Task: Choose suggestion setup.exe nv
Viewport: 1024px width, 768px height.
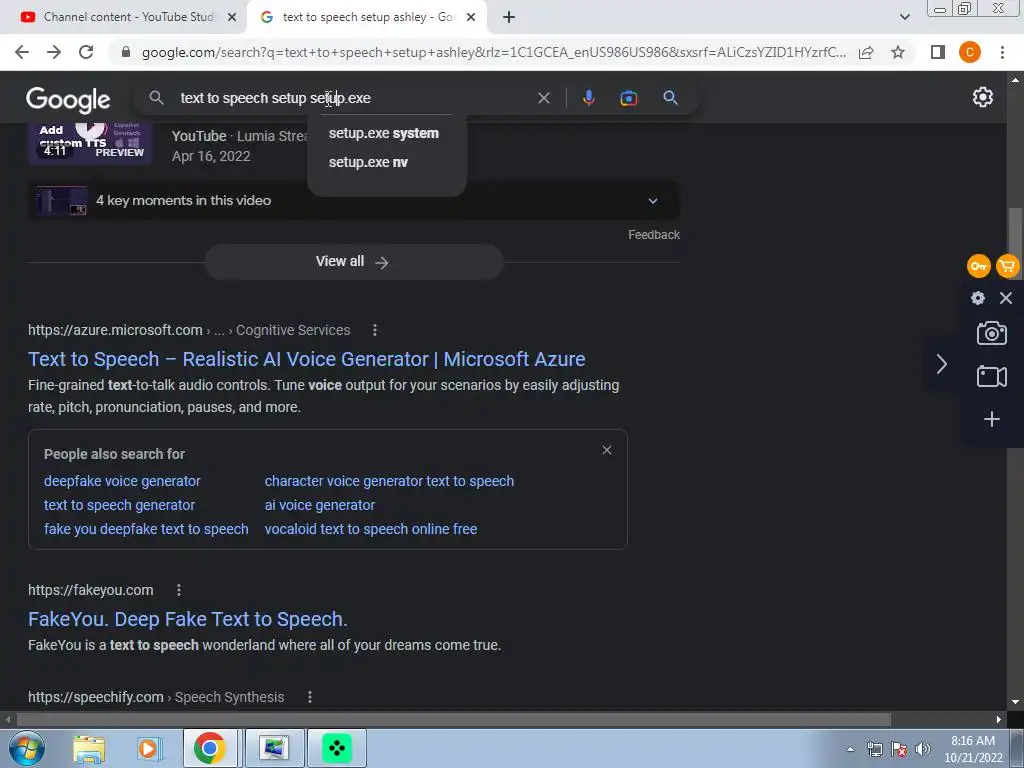Action: [x=368, y=162]
